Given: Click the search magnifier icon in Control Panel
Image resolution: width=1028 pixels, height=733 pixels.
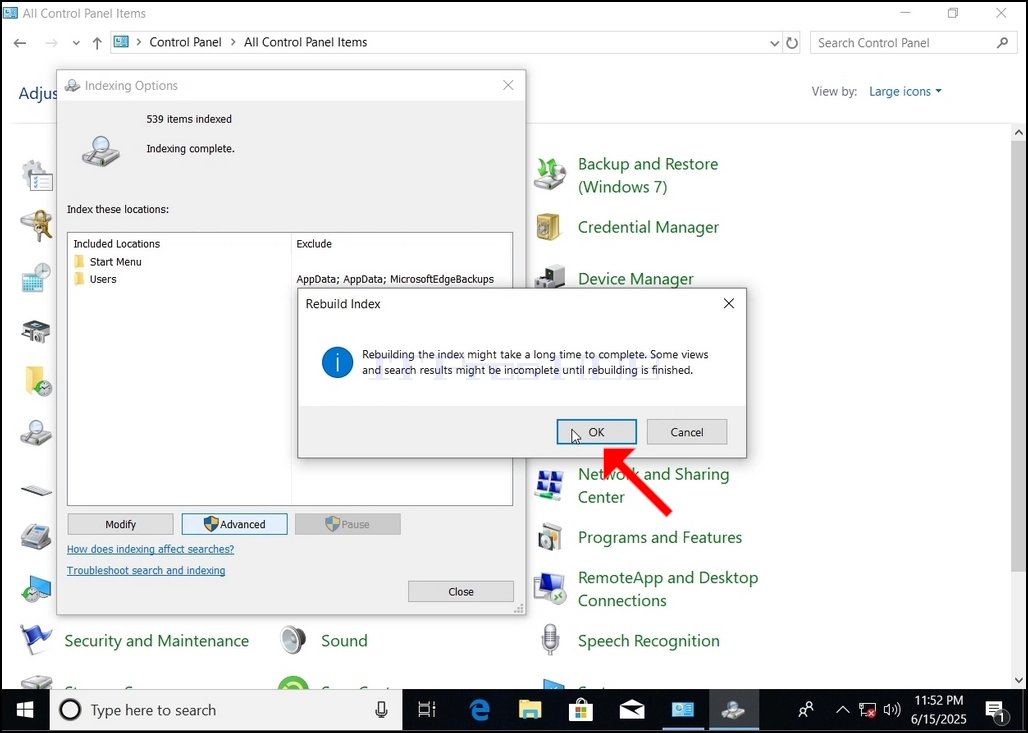Looking at the screenshot, I should click(1002, 43).
